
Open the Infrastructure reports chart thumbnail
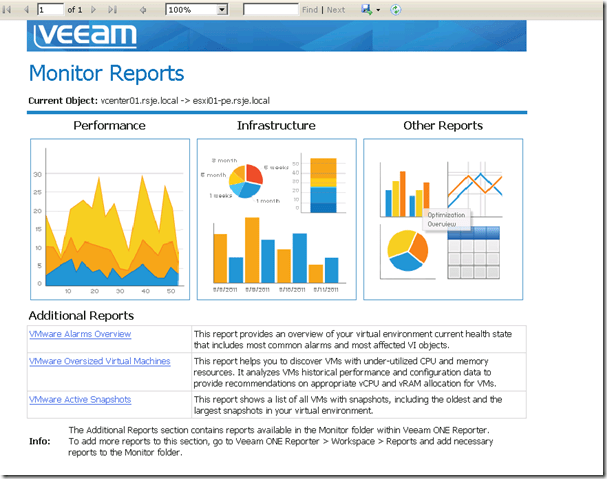(x=276, y=219)
